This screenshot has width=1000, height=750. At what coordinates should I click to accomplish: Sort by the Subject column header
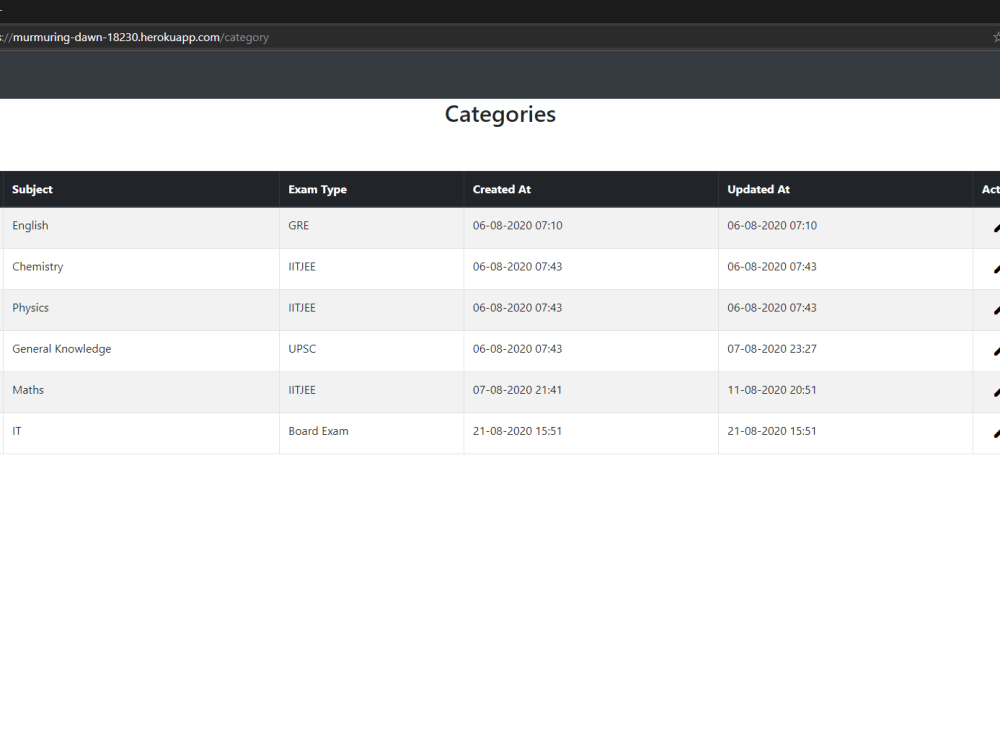(32, 189)
